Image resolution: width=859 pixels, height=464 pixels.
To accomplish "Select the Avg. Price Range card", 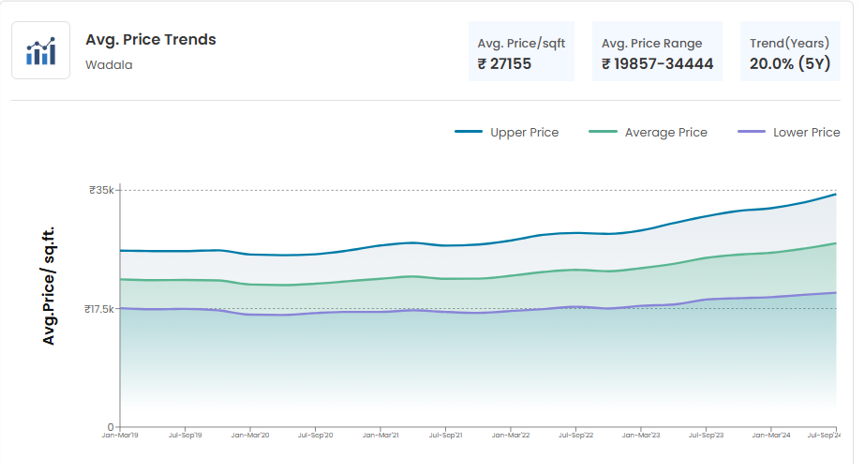I will point(657,52).
